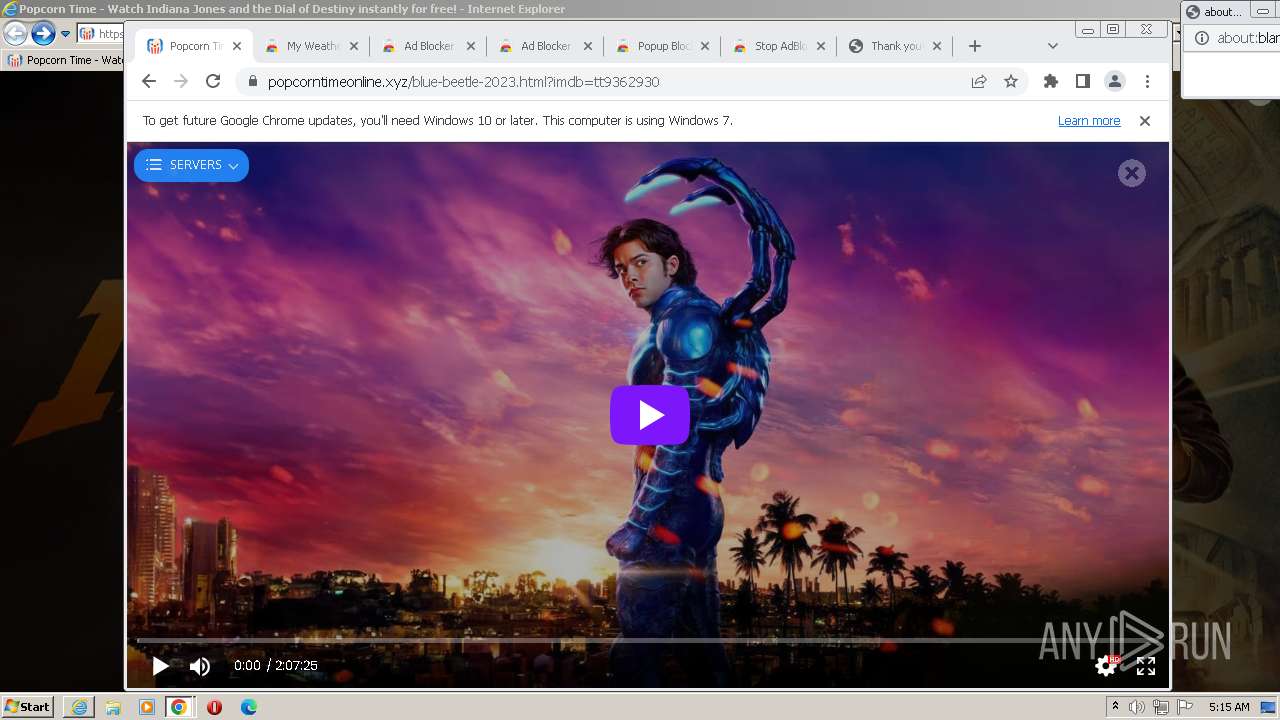
Task: Follow the Learn more link
Action: pyautogui.click(x=1089, y=121)
